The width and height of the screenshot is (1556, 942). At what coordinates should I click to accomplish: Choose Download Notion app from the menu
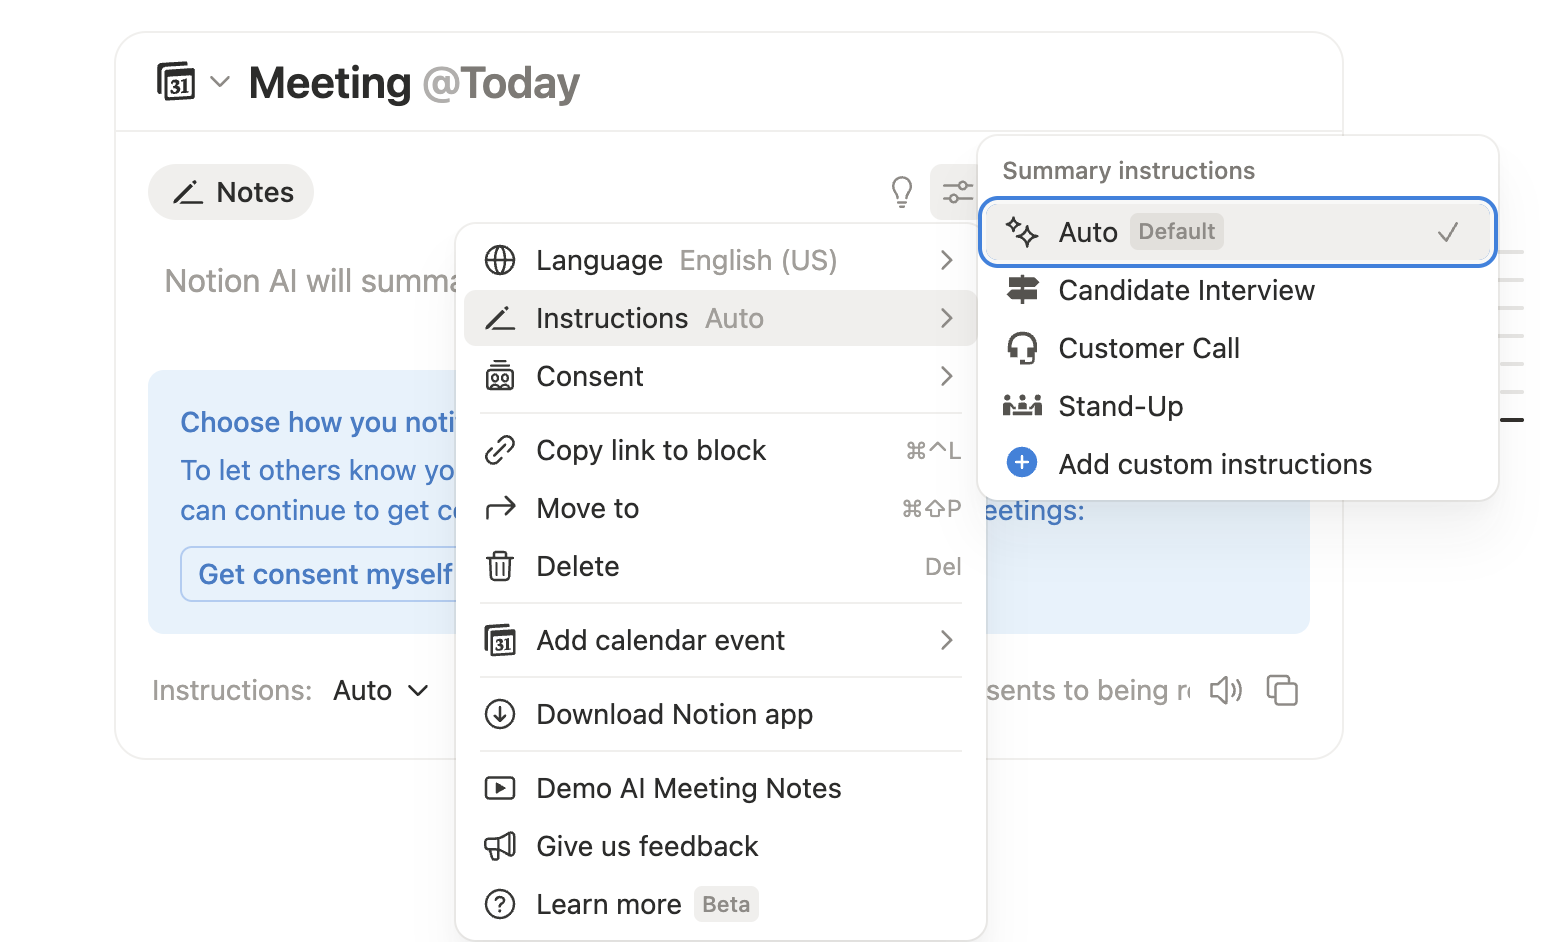coord(674,714)
